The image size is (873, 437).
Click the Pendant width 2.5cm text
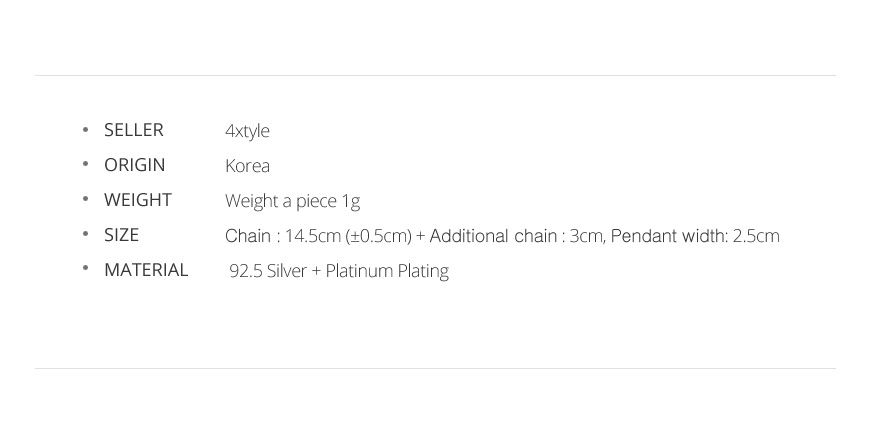[x=695, y=236]
